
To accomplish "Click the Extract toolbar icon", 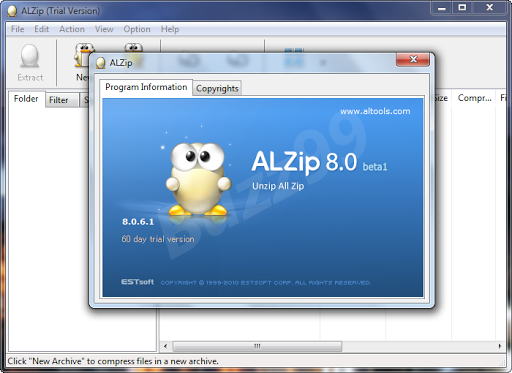I will pyautogui.click(x=30, y=62).
